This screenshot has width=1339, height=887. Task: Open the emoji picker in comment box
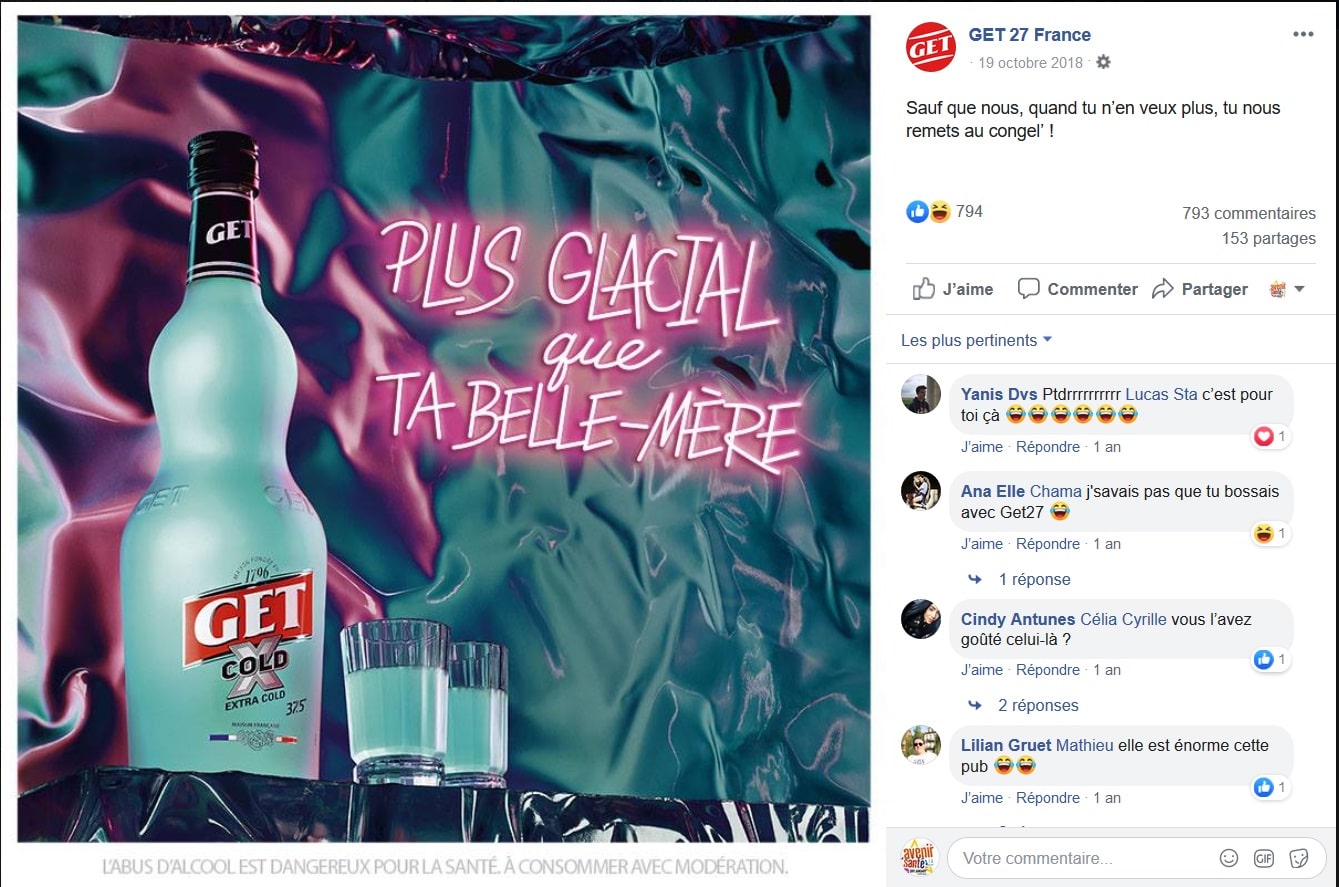(x=1229, y=858)
